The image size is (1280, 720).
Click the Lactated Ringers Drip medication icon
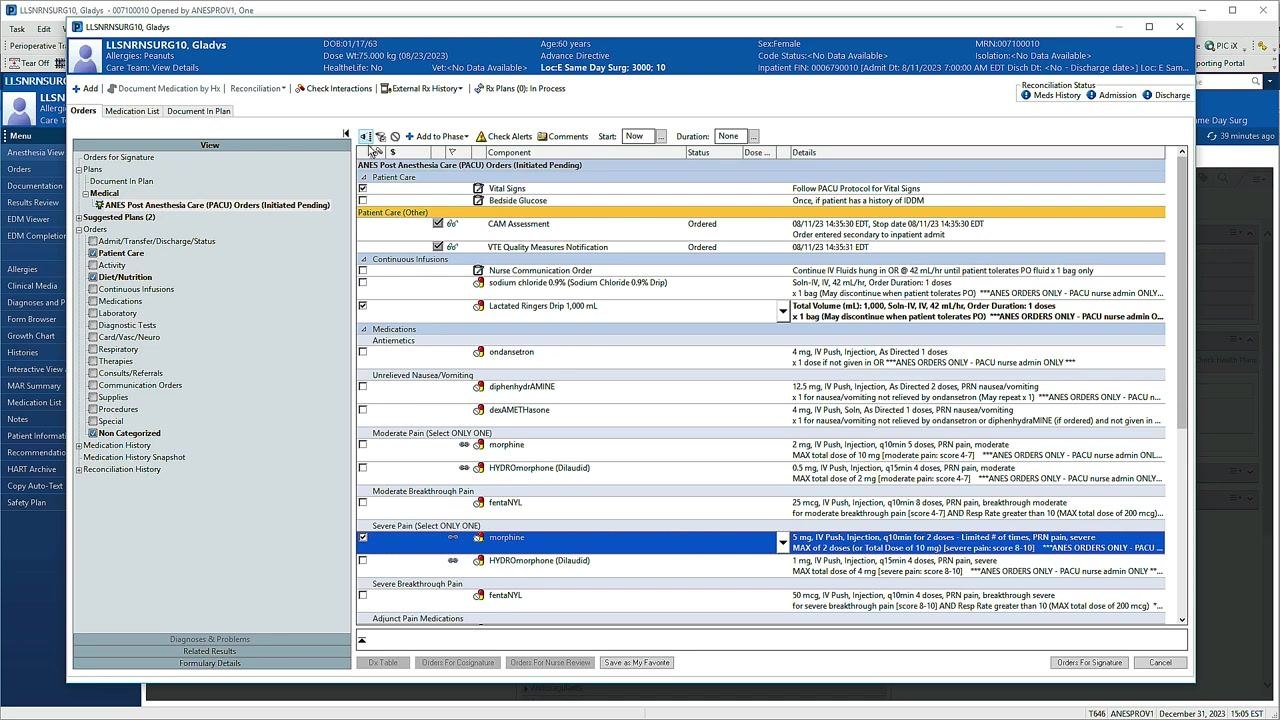pyautogui.click(x=479, y=306)
